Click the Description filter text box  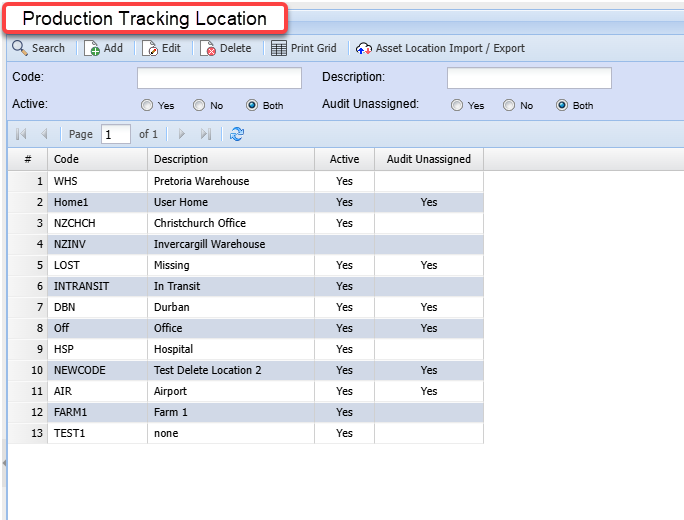pos(529,78)
